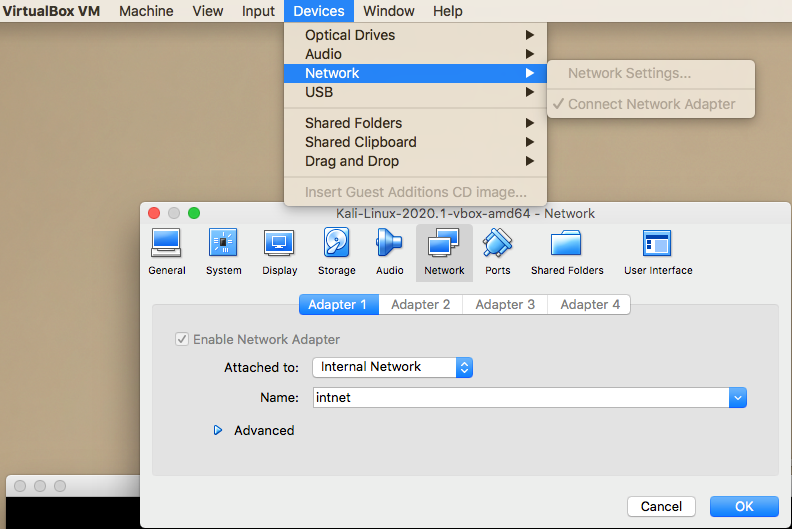Switch to the Adapter 2 tab
792x529 pixels.
[420, 305]
